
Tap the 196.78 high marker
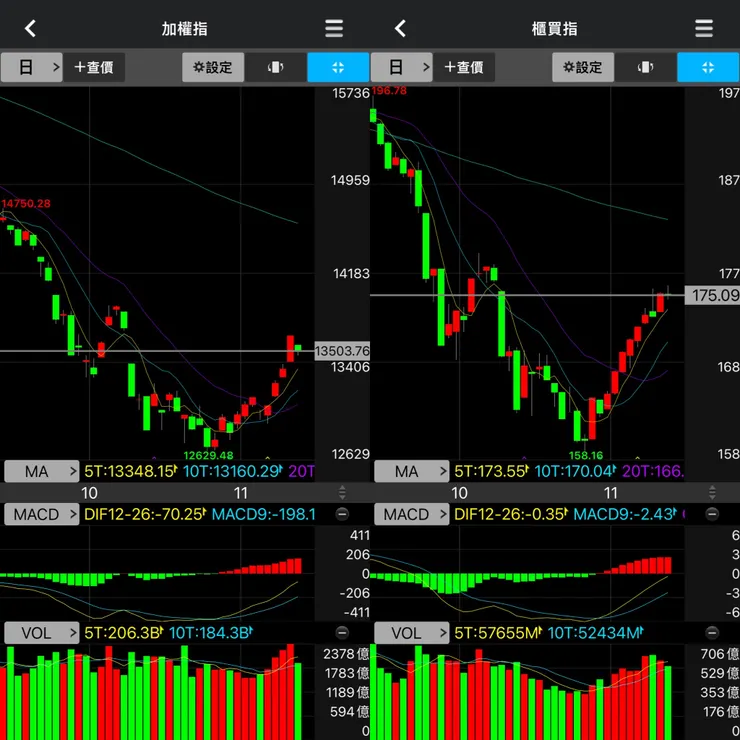tap(389, 90)
